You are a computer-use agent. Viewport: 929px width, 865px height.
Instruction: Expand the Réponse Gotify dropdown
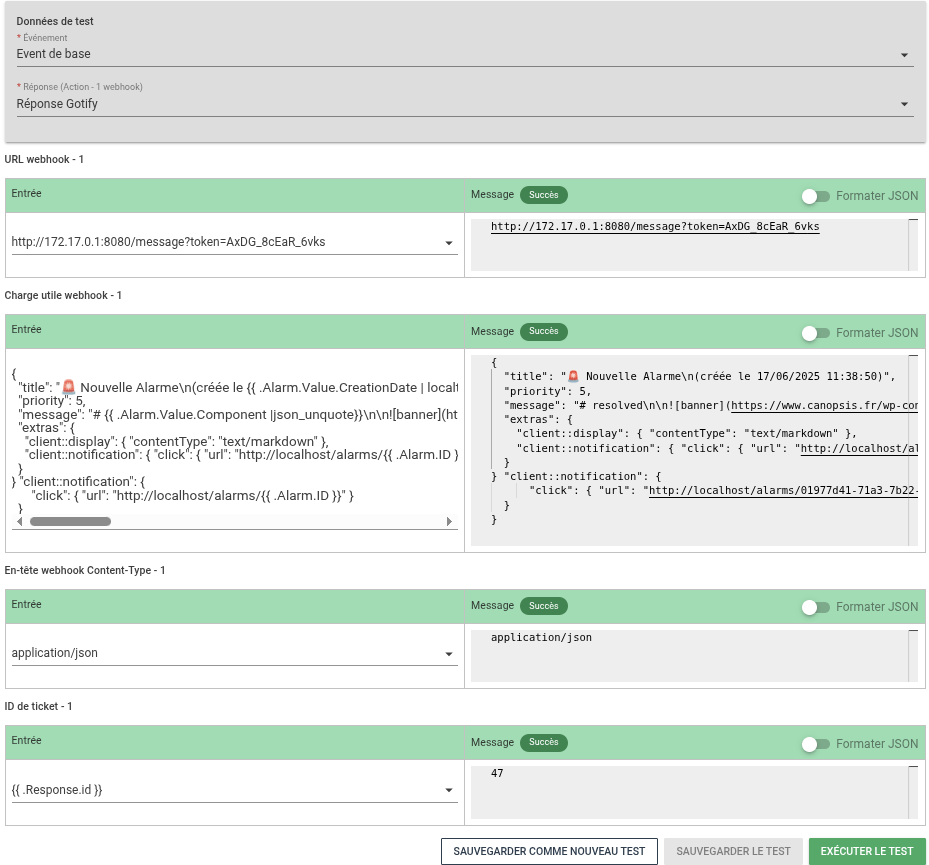pyautogui.click(x=904, y=104)
